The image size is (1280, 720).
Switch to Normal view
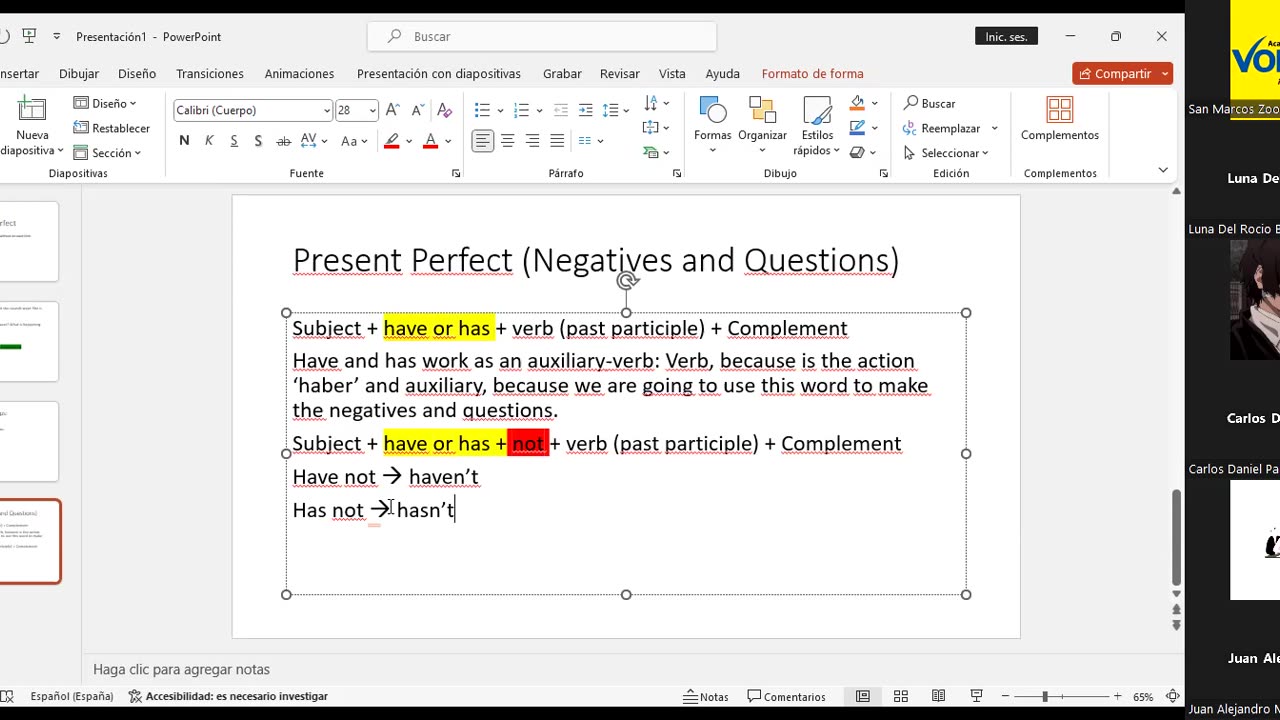coord(863,697)
